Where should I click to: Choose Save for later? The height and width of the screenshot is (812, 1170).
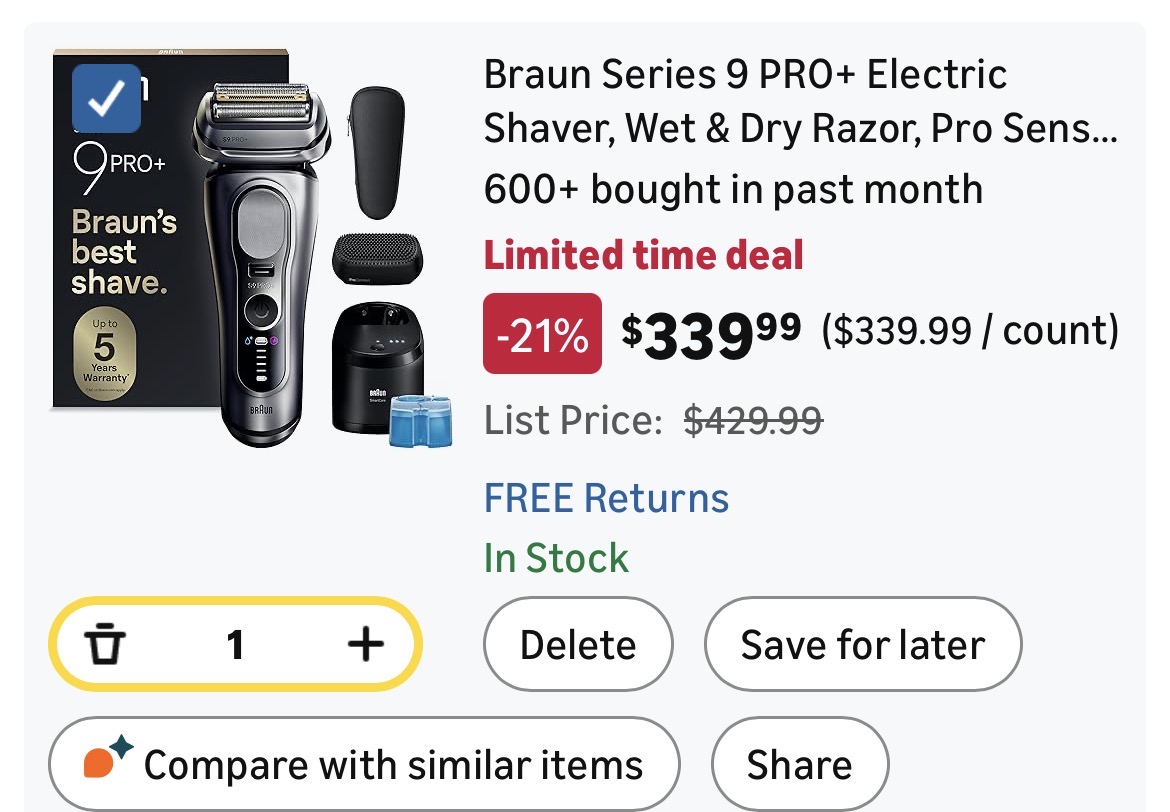862,645
